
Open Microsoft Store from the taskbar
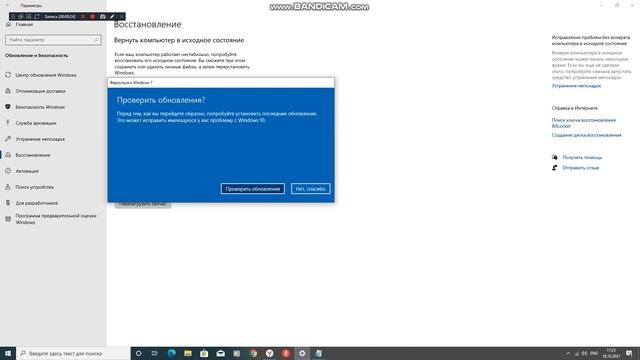[x=204, y=353]
